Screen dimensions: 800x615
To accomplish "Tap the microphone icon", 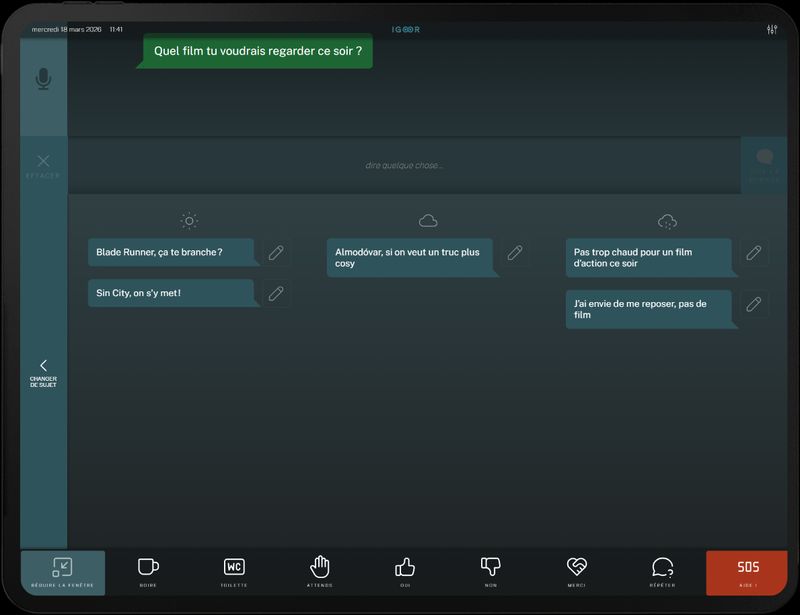I will click(43, 79).
